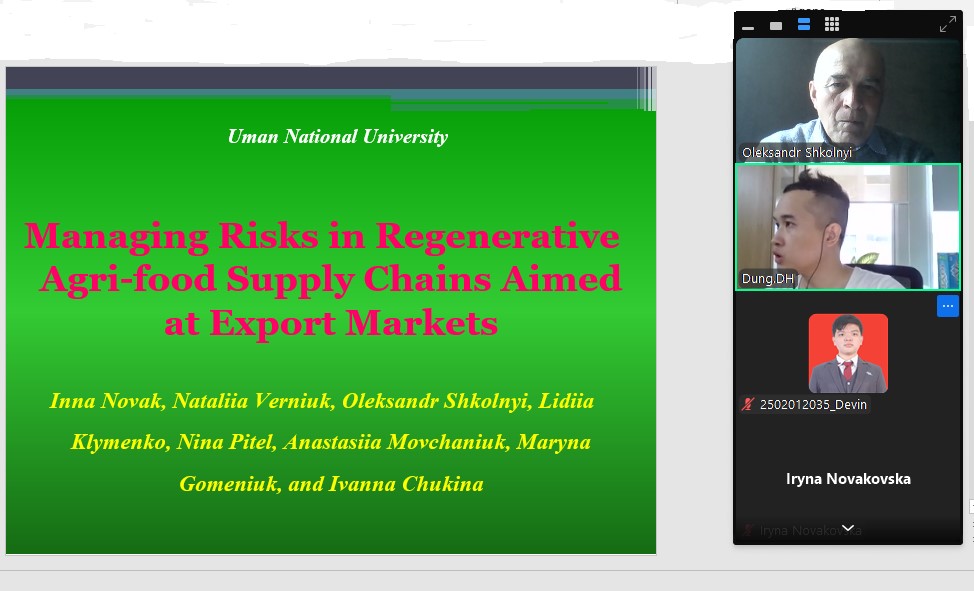Expand more participants with the down chevron

pyautogui.click(x=848, y=528)
